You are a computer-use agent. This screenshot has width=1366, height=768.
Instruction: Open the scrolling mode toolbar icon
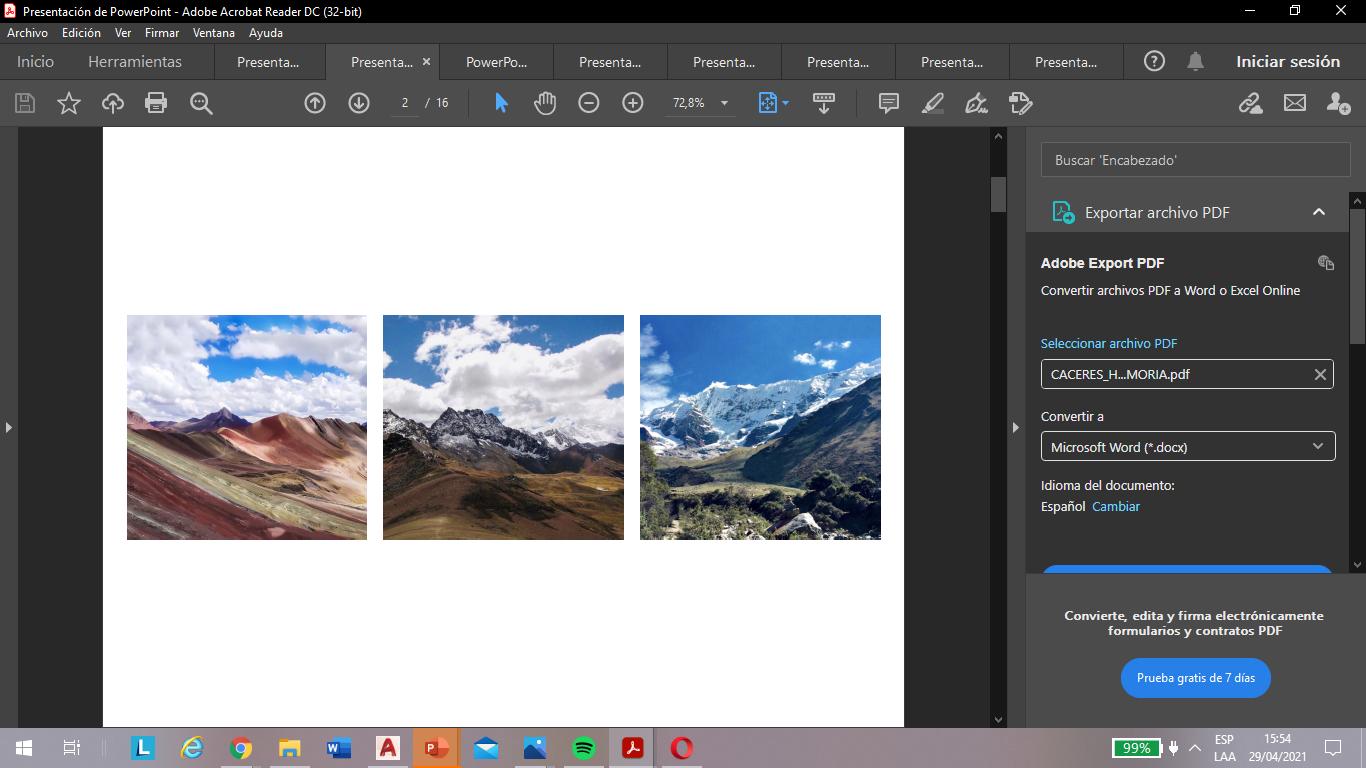pos(824,103)
